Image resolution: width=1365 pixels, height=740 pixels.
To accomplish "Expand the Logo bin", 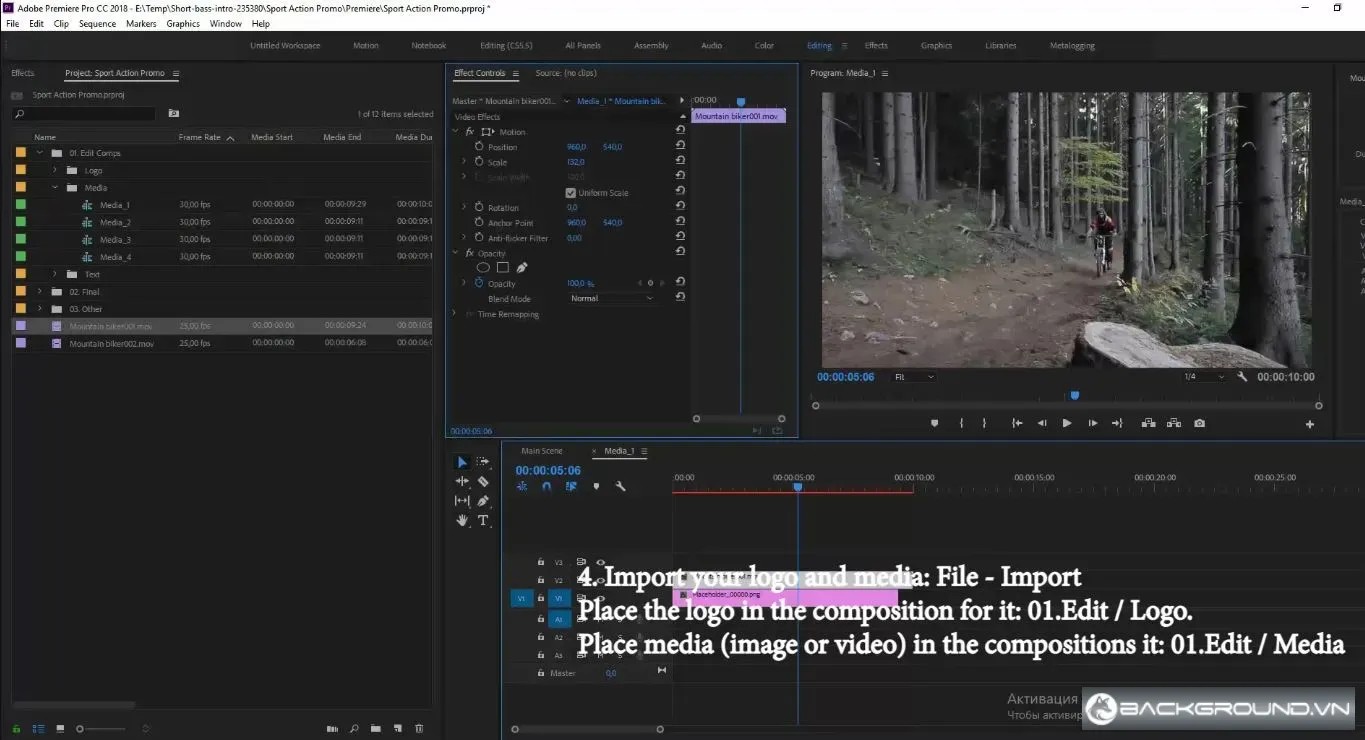I will (x=55, y=170).
